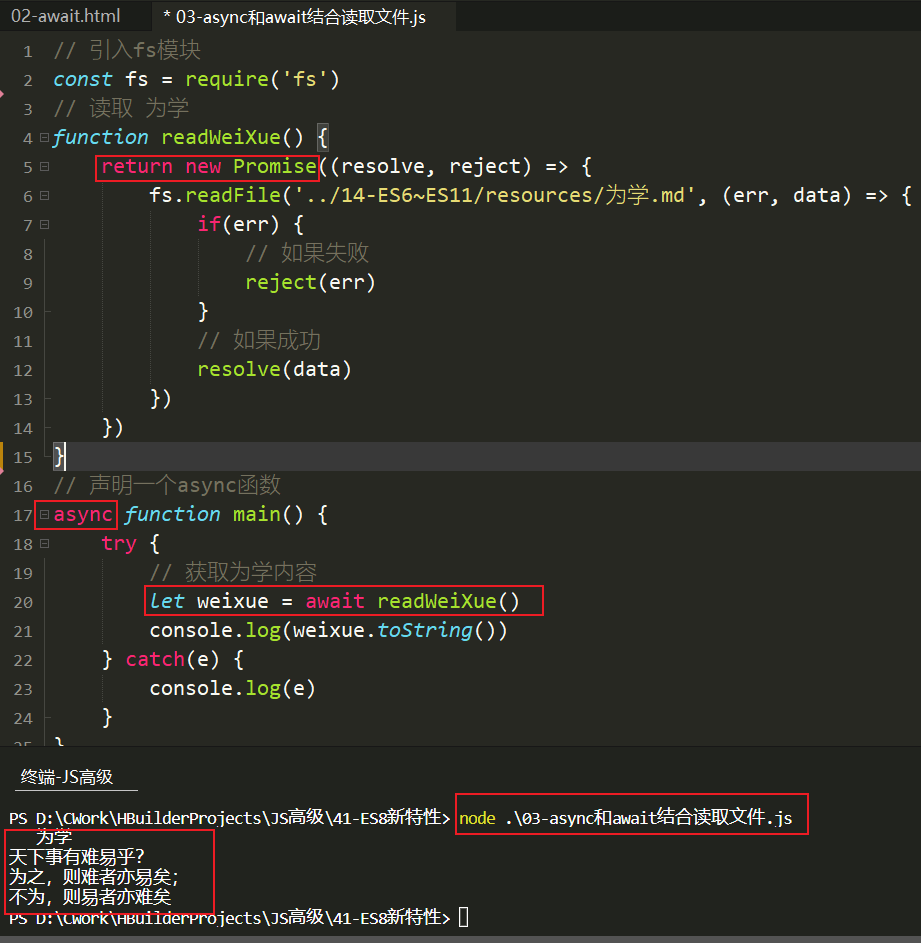Click the comment '// 如果失败'
The width and height of the screenshot is (921, 943).
point(307,253)
